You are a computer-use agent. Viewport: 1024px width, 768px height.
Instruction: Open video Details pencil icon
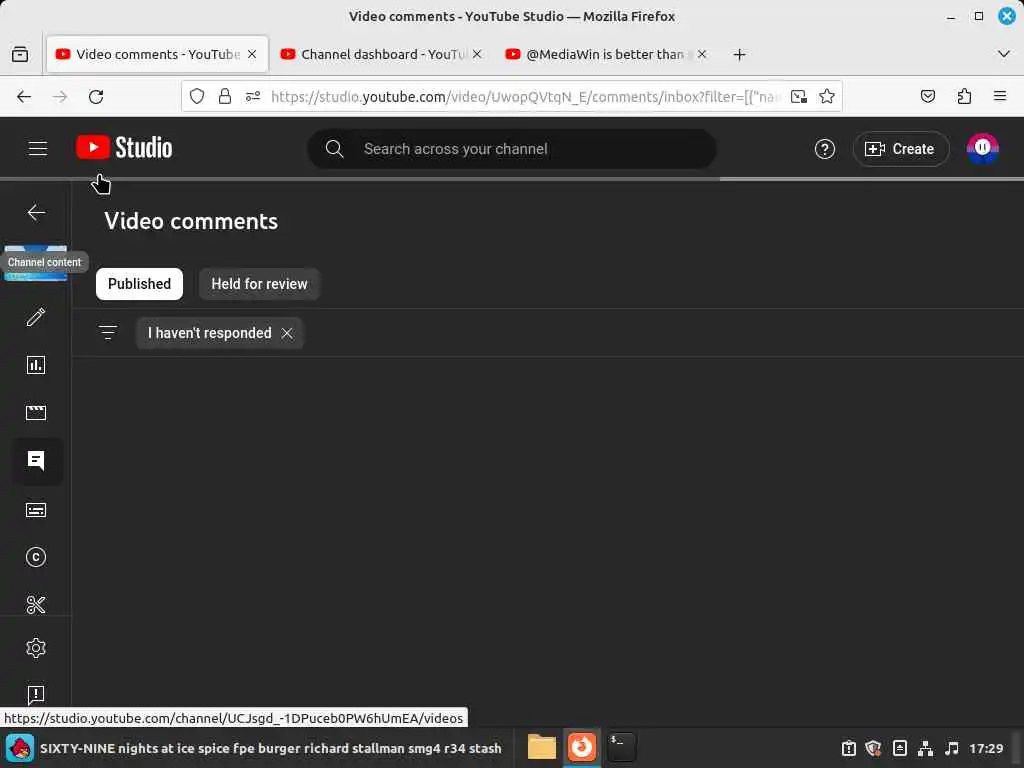36,317
